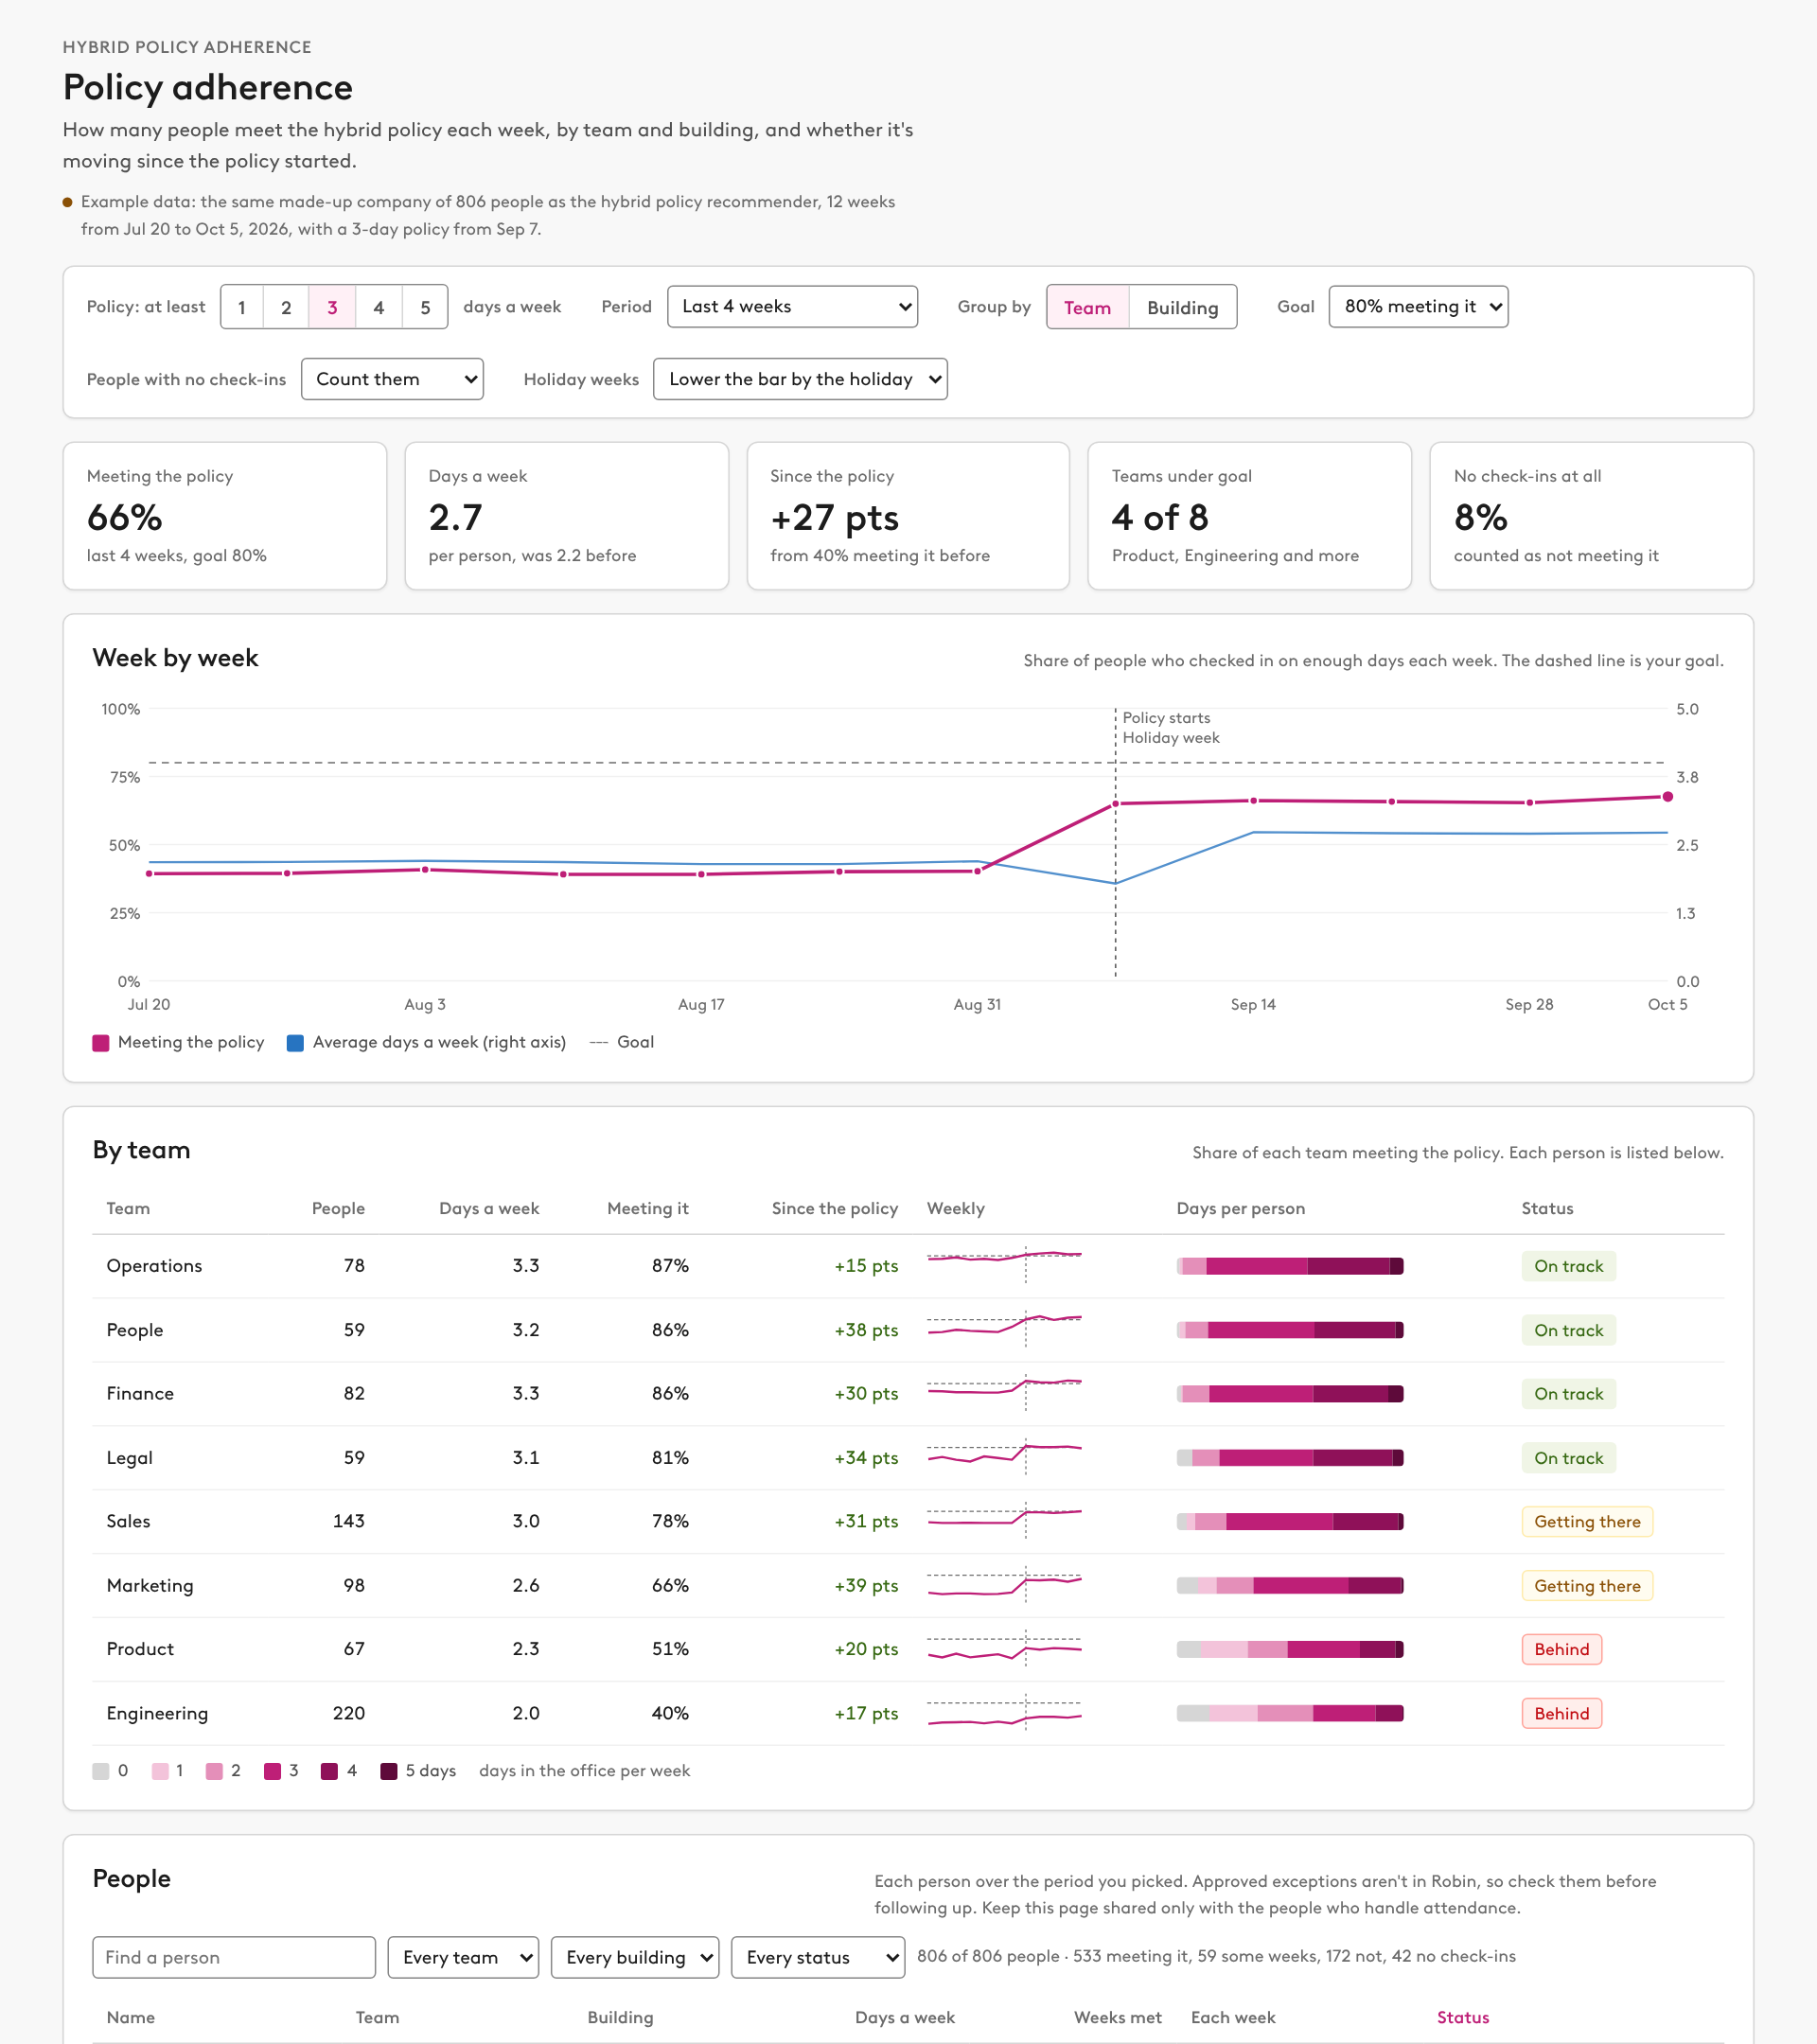Viewport: 1817px width, 2044px height.
Task: Click the dashed Goal legend entry
Action: click(622, 1042)
